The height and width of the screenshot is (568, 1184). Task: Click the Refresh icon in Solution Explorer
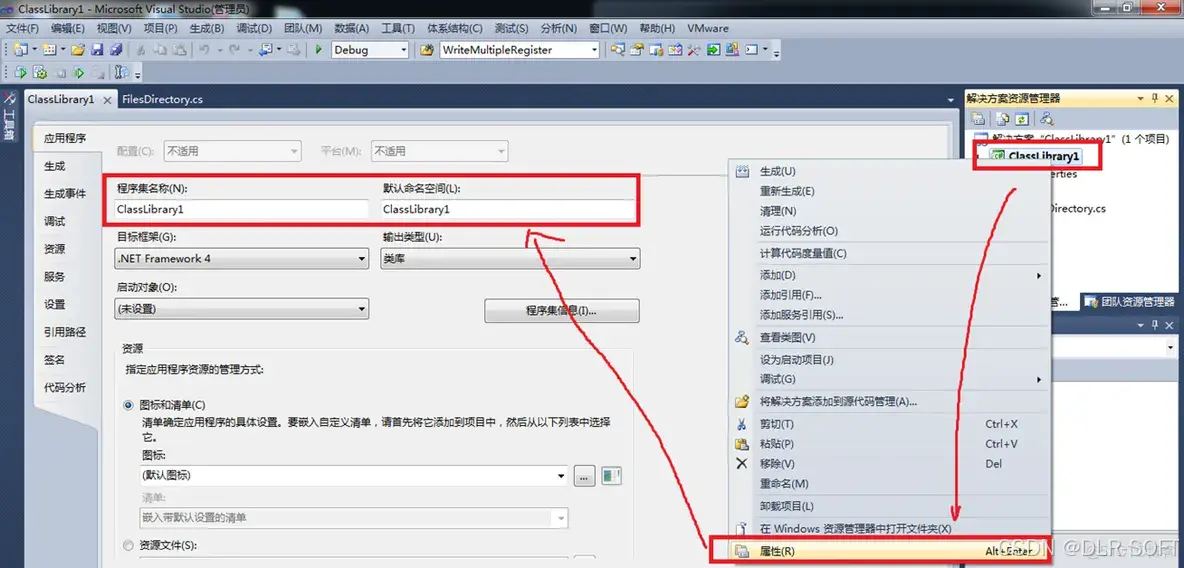pos(1022,119)
